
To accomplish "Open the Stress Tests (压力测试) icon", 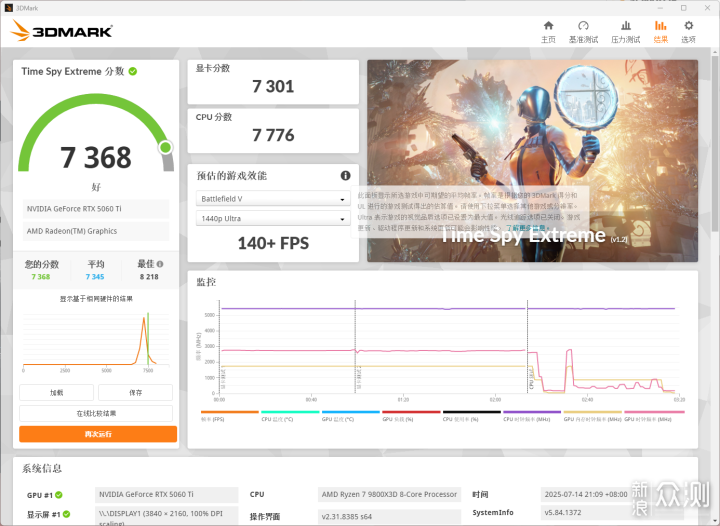I will (625, 26).
